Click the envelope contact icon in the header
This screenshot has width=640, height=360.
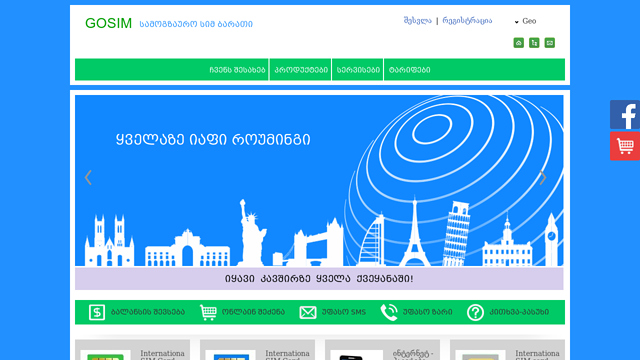click(x=549, y=43)
